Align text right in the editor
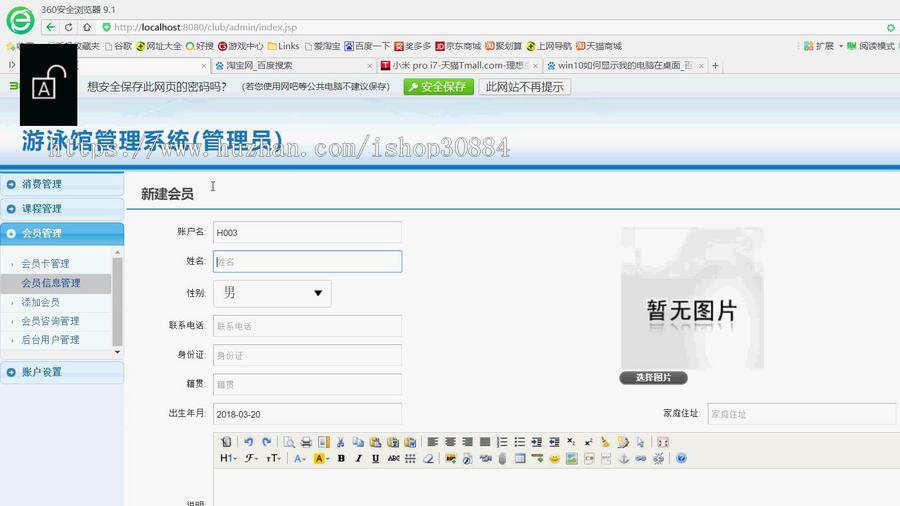The height and width of the screenshot is (506, 900). [x=467, y=442]
